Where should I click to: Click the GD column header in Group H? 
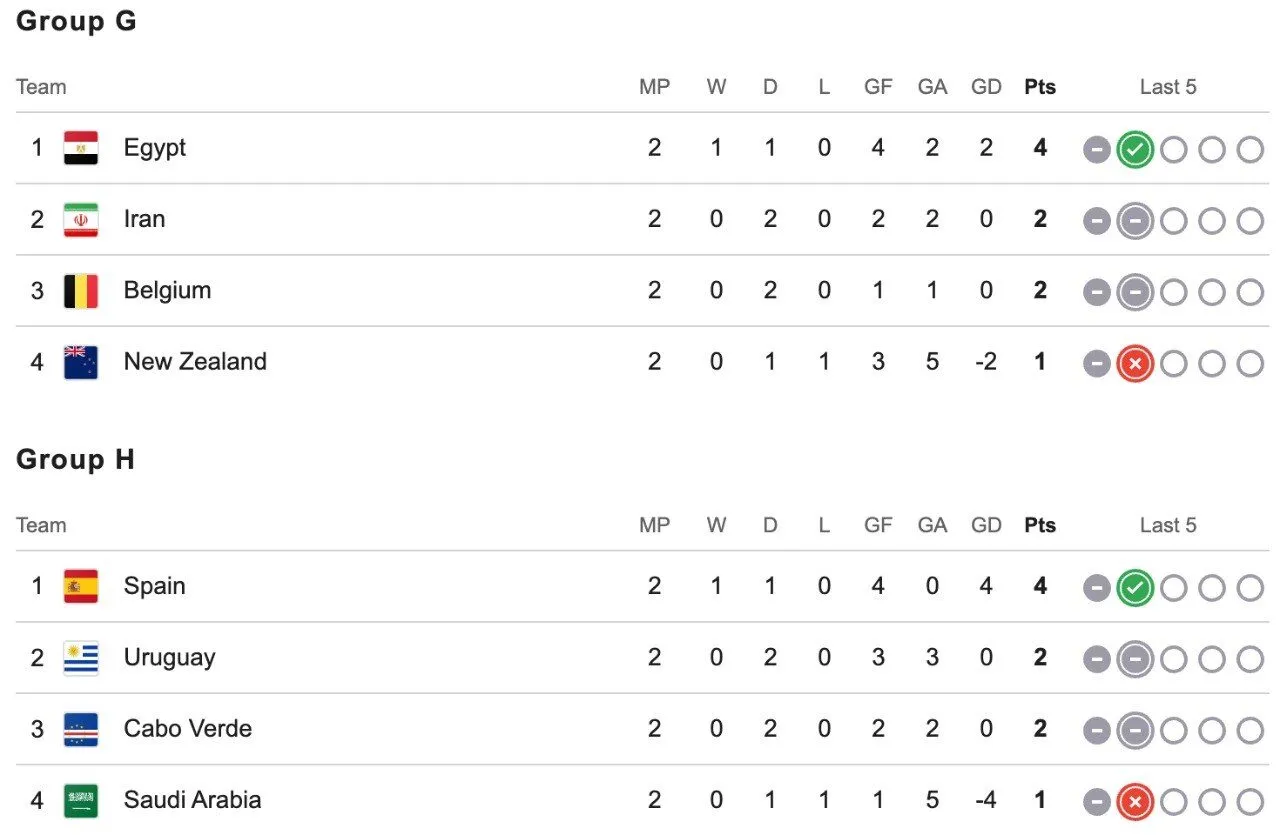(x=986, y=525)
